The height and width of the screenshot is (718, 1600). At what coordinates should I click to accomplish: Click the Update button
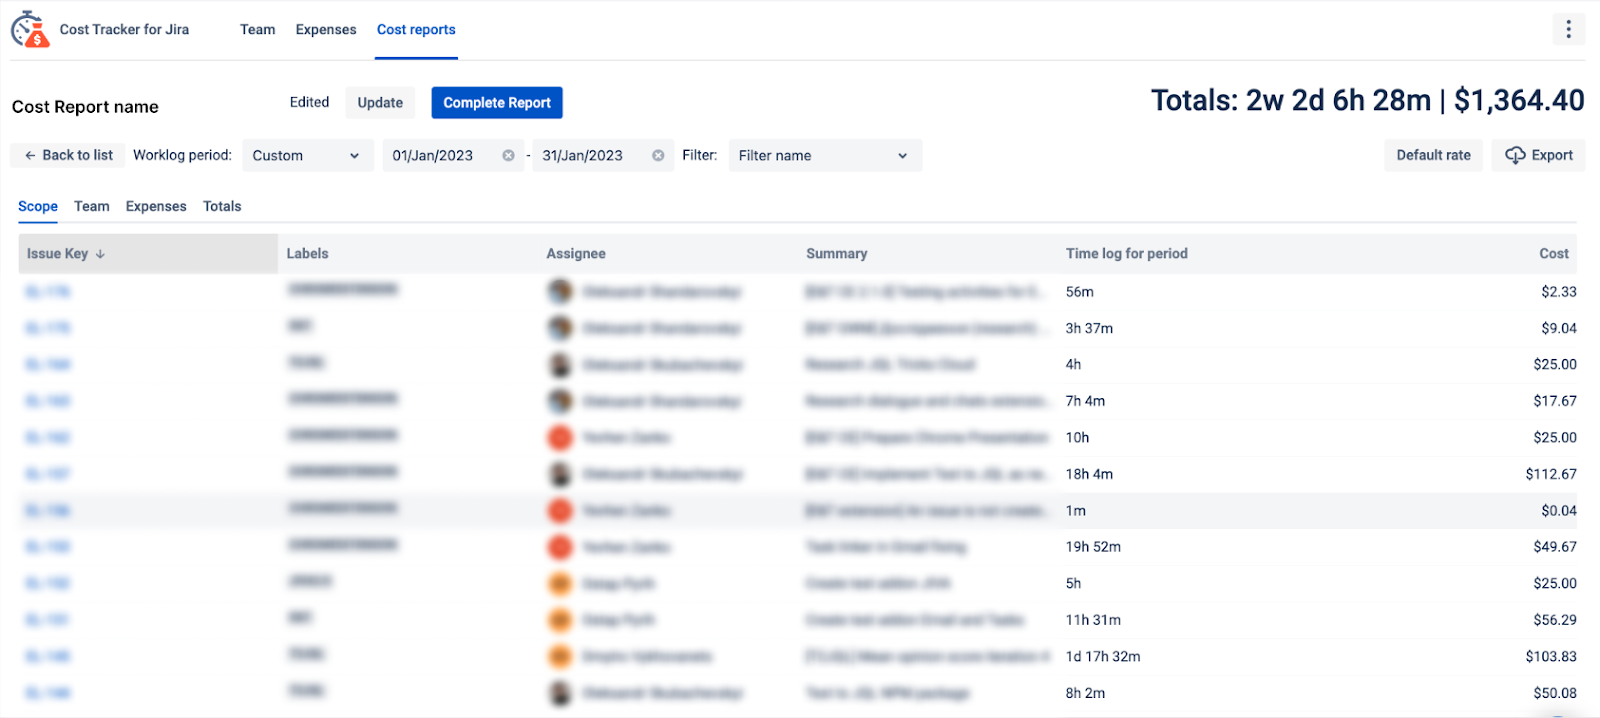click(380, 103)
